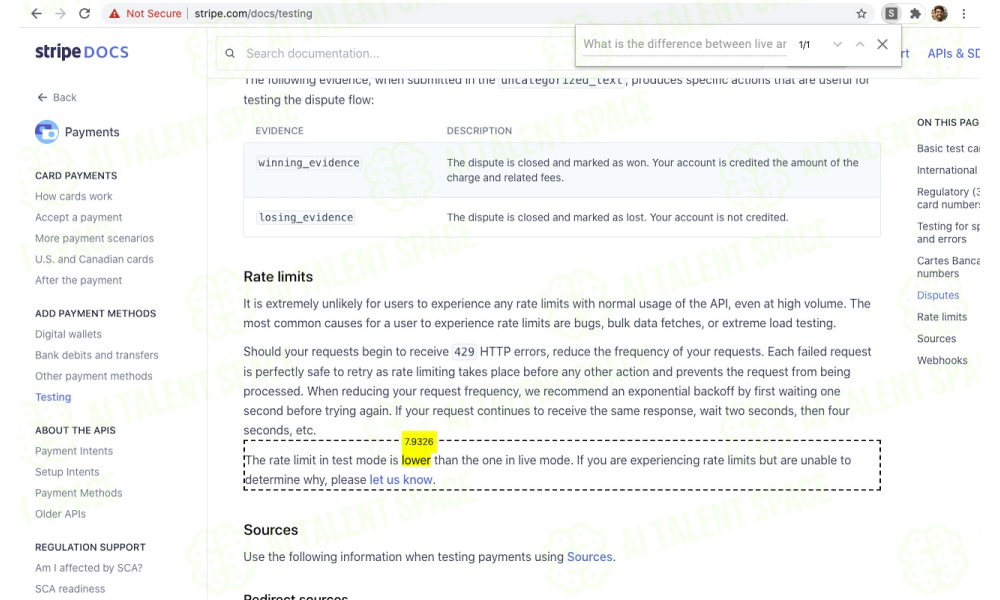
Task: Jump to the next find result with the down chevron
Action: coord(837,44)
